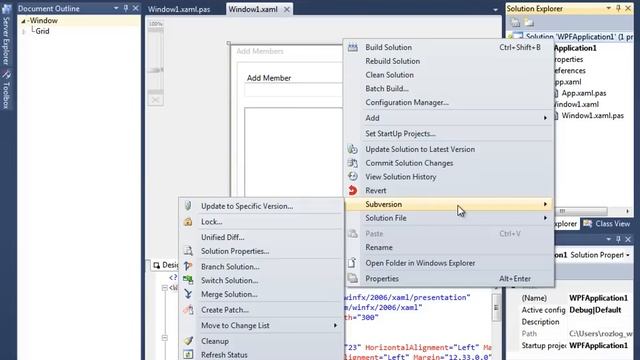This screenshot has width=640, height=360.
Task: Click the Update to Specific Version icon
Action: coord(188,206)
